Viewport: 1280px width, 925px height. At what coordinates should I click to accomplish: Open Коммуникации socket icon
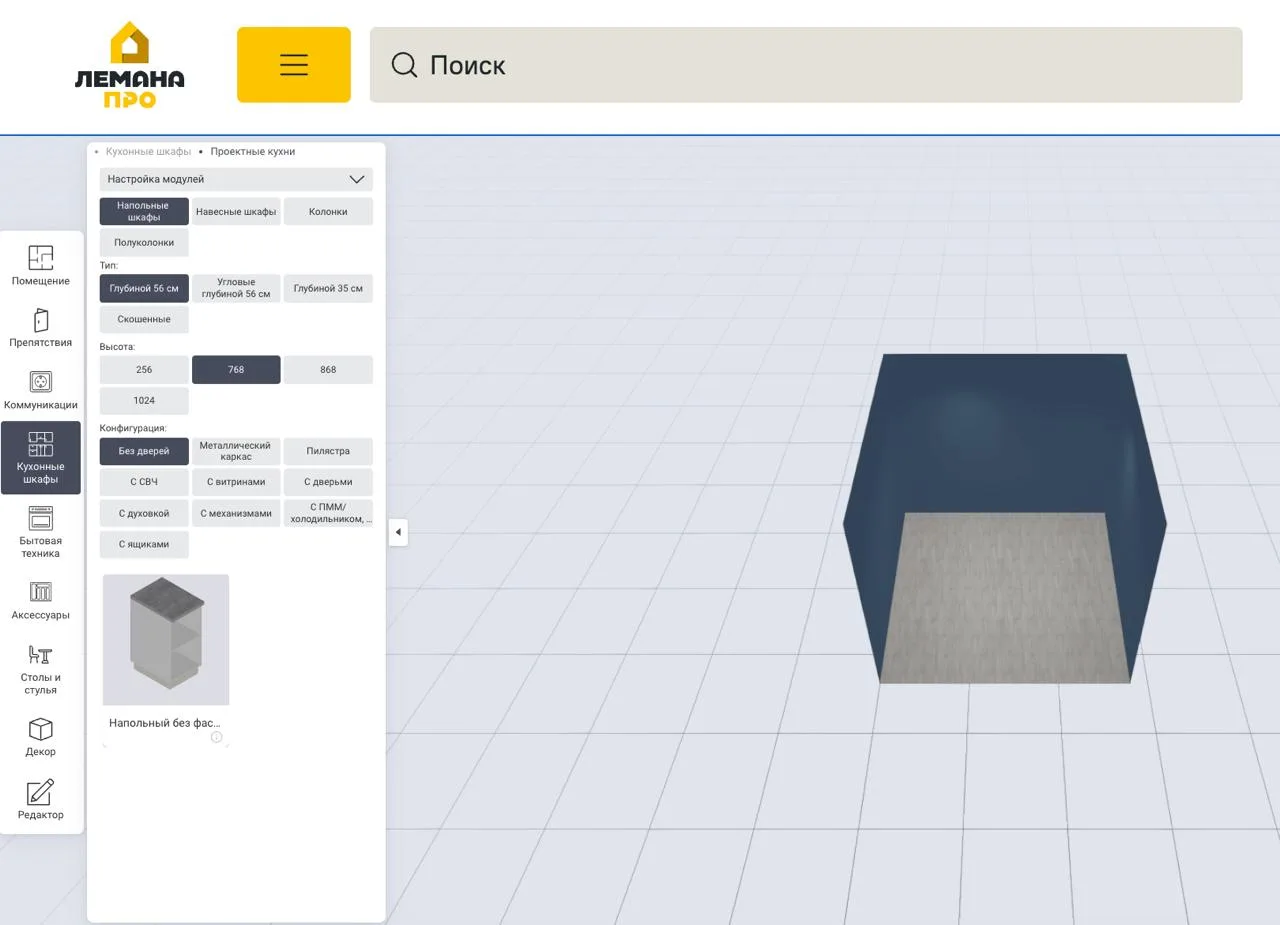pos(41,390)
